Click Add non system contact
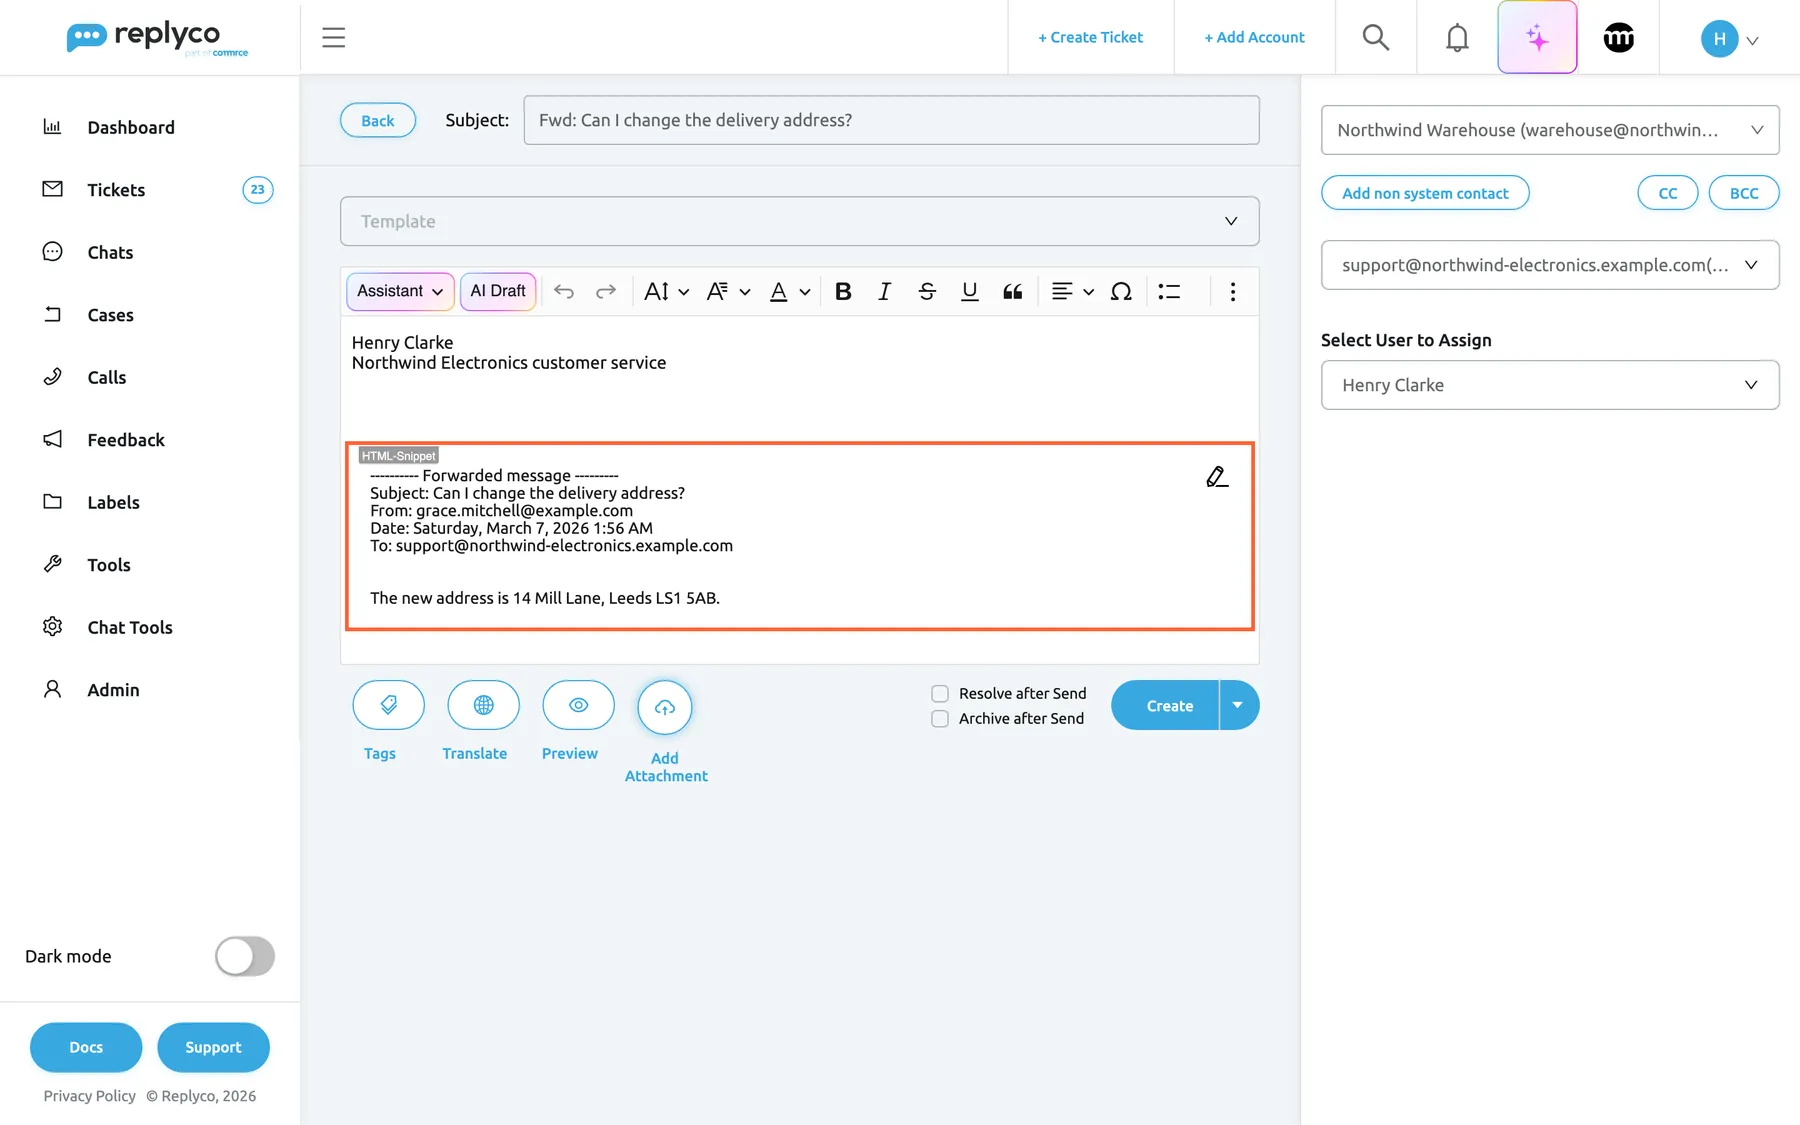 point(1425,193)
